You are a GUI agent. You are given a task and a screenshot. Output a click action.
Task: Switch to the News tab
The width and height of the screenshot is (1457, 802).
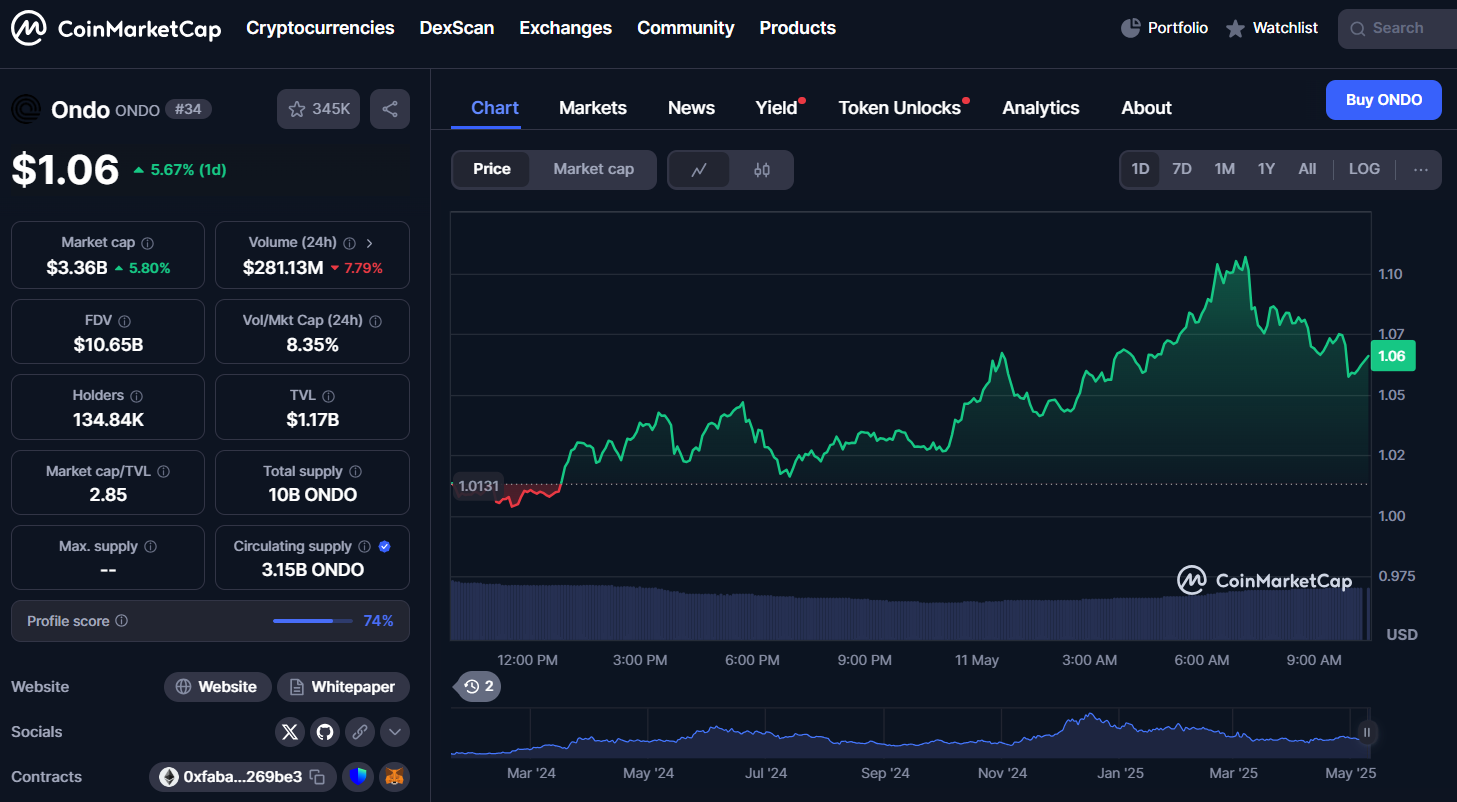pos(691,108)
